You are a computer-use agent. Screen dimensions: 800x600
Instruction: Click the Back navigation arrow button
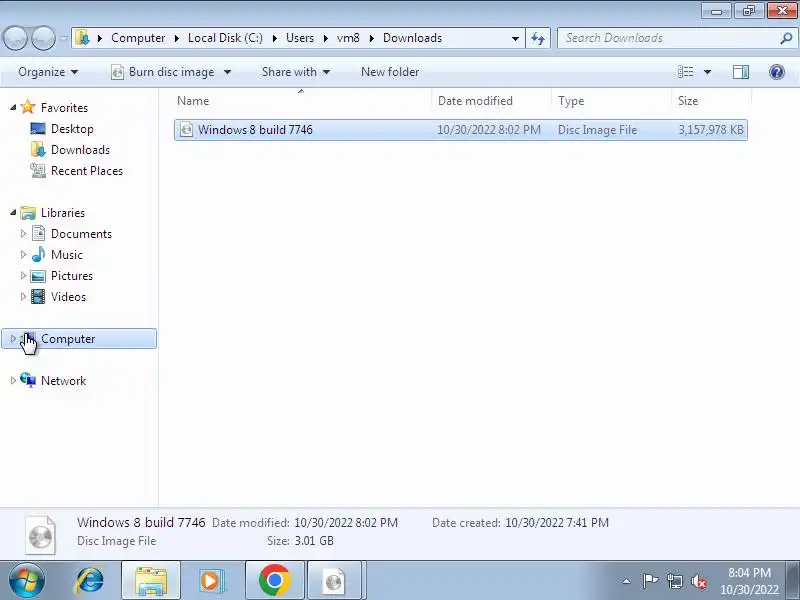16,38
